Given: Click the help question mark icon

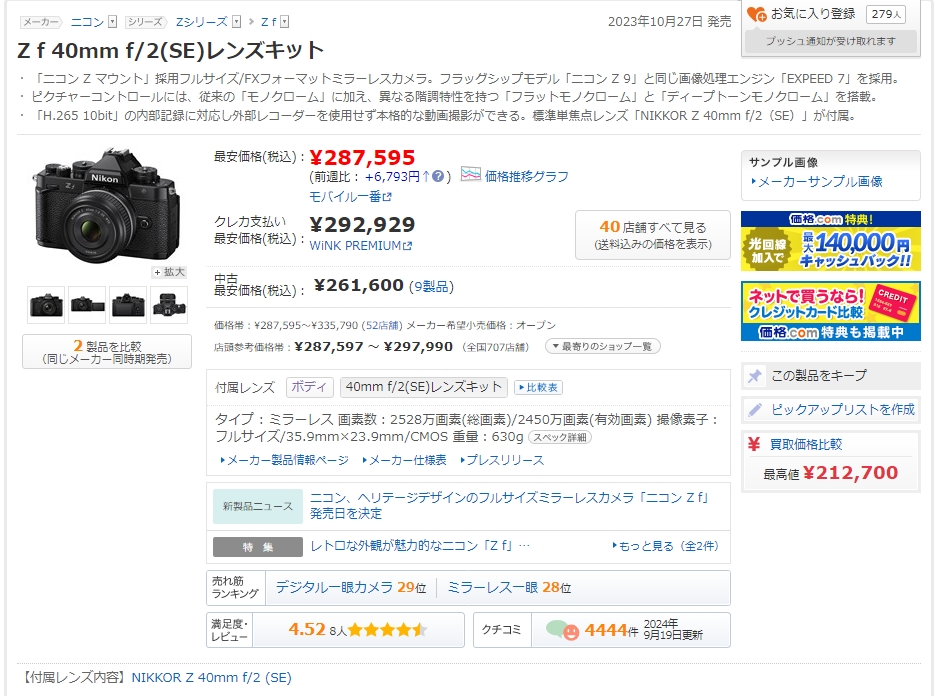Looking at the screenshot, I should point(437,177).
